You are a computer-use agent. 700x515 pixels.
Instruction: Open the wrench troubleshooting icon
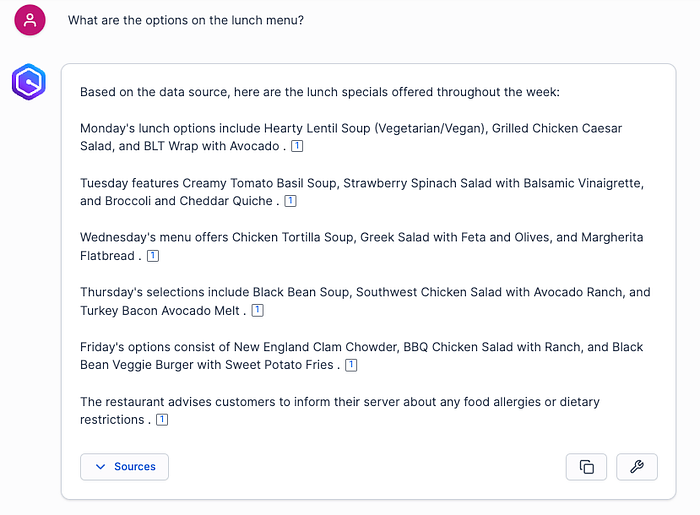[637, 467]
